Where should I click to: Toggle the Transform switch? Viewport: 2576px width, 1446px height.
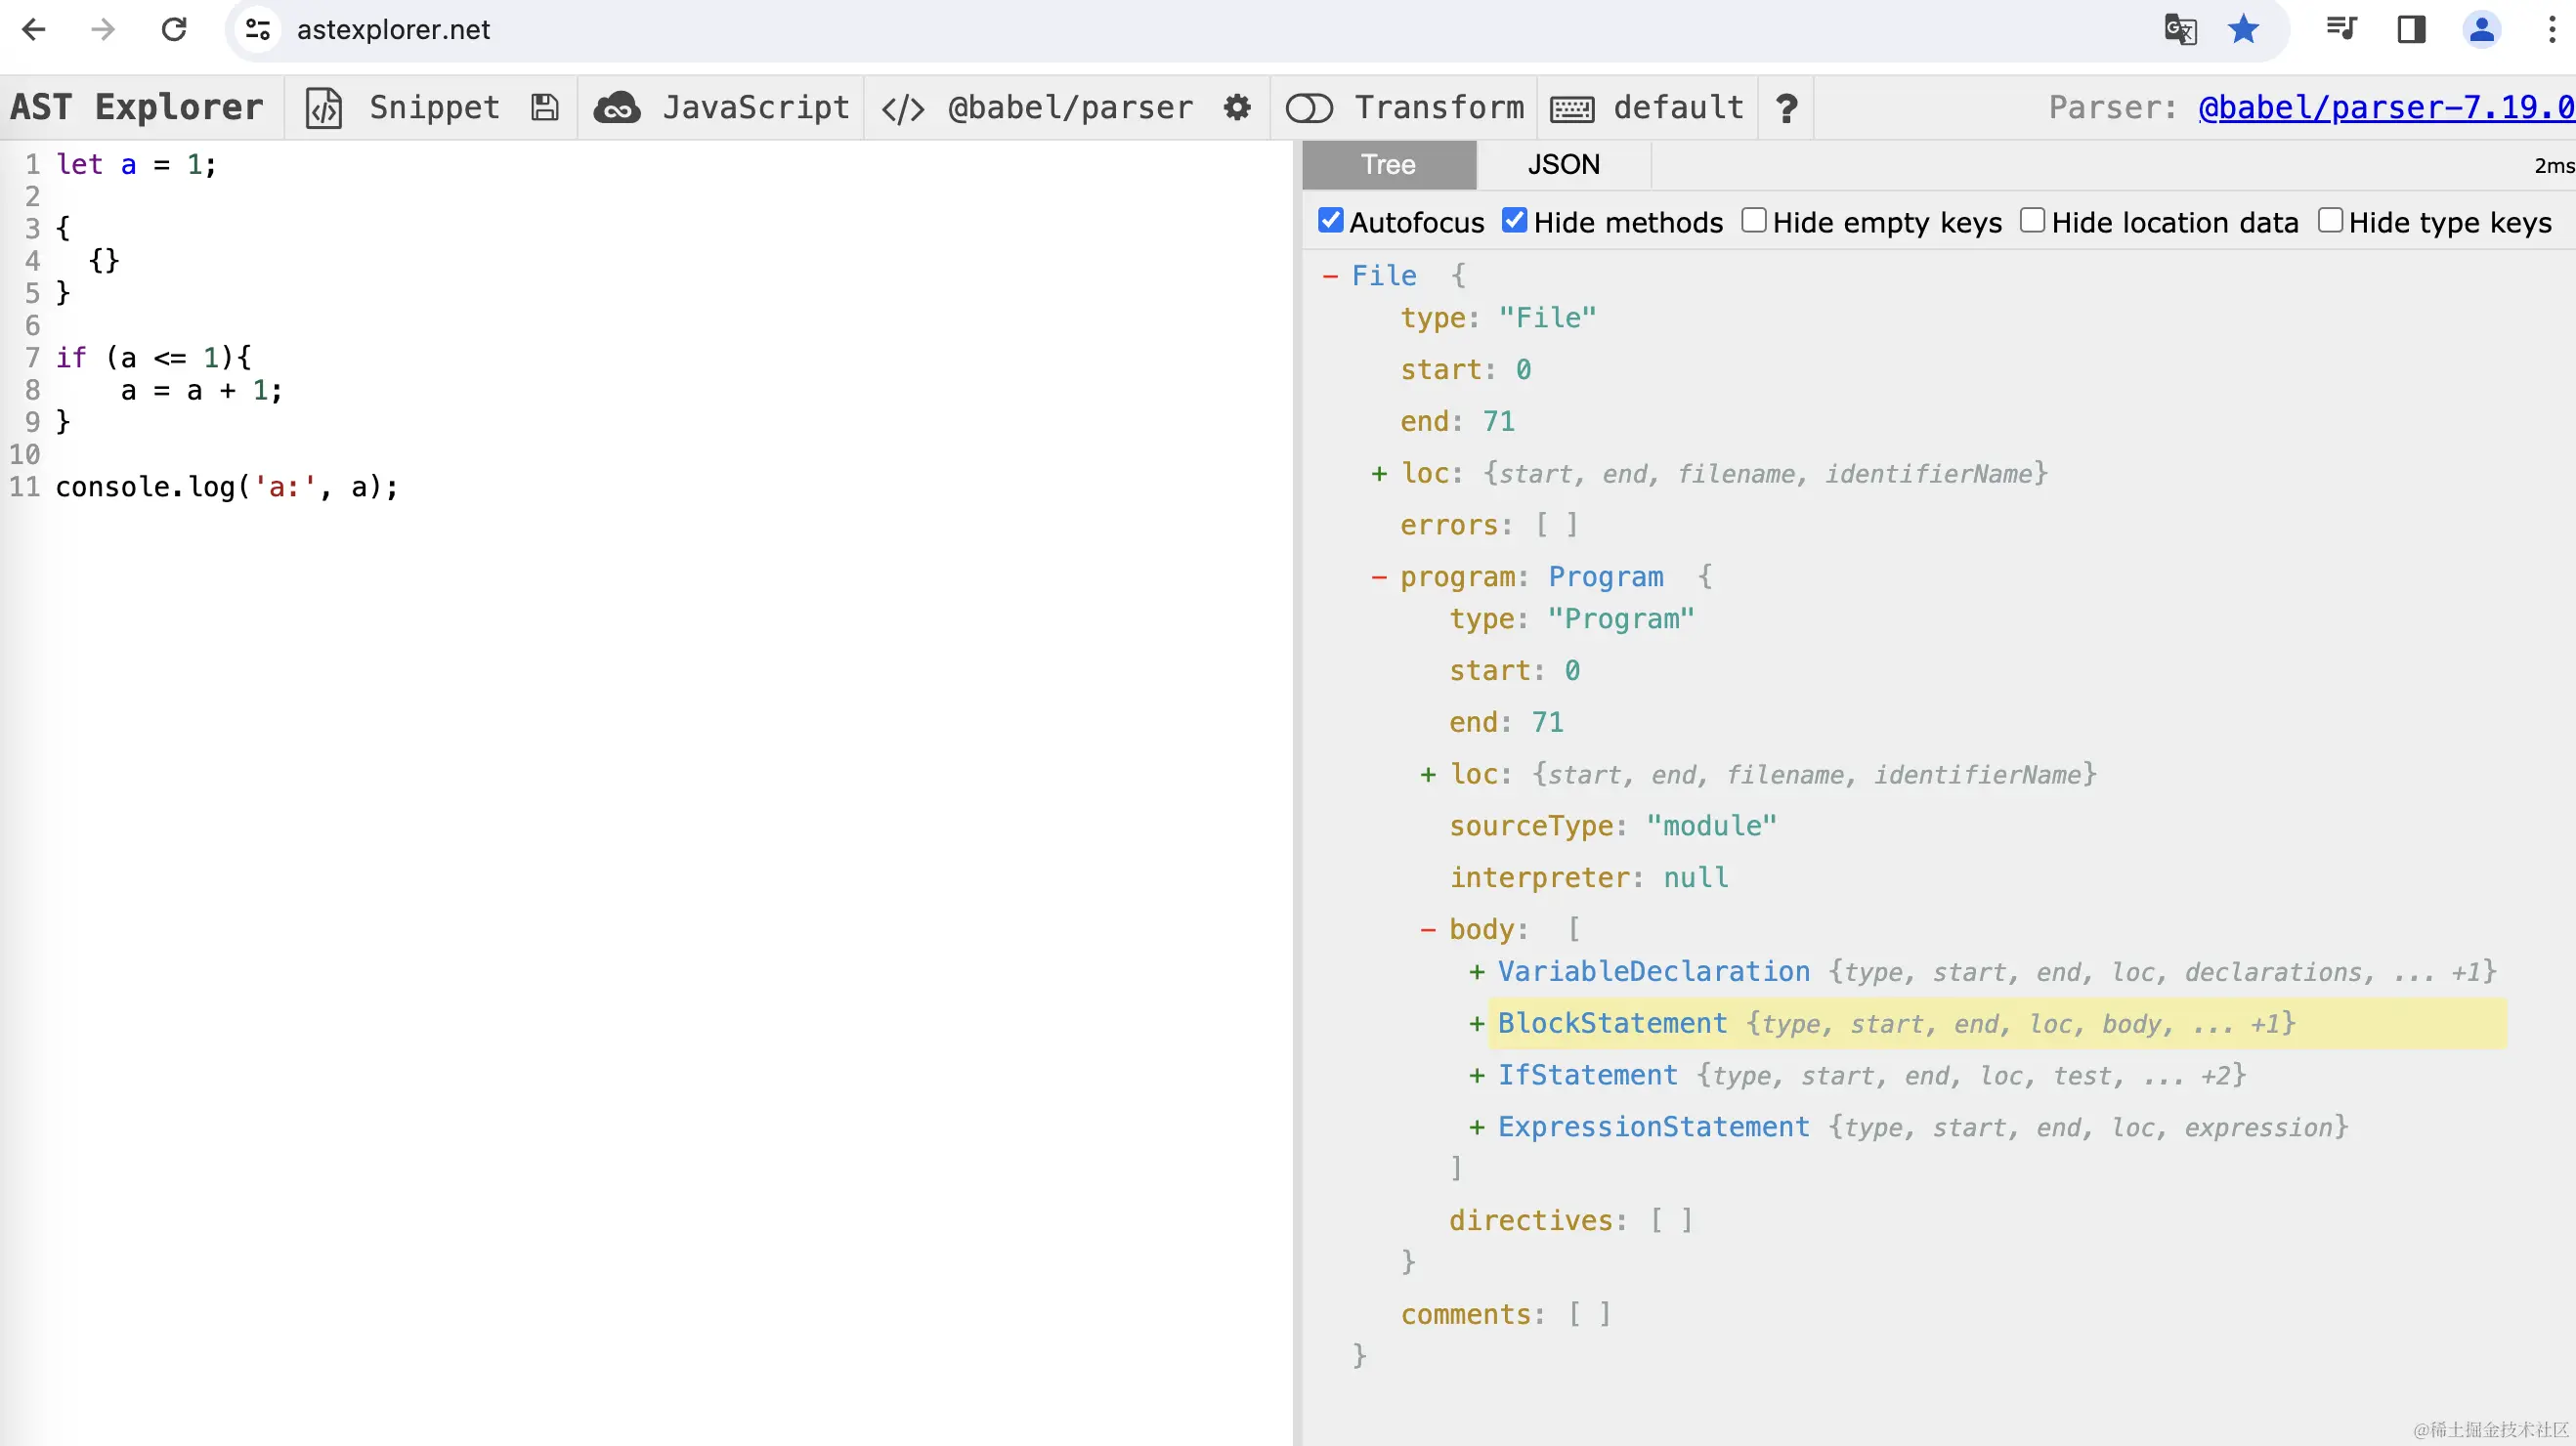coord(1309,108)
